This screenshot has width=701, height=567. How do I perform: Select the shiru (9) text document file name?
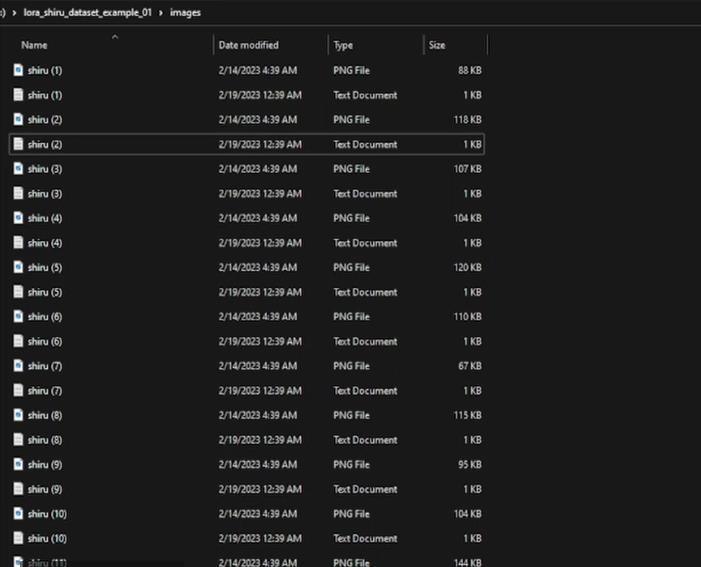(x=45, y=489)
